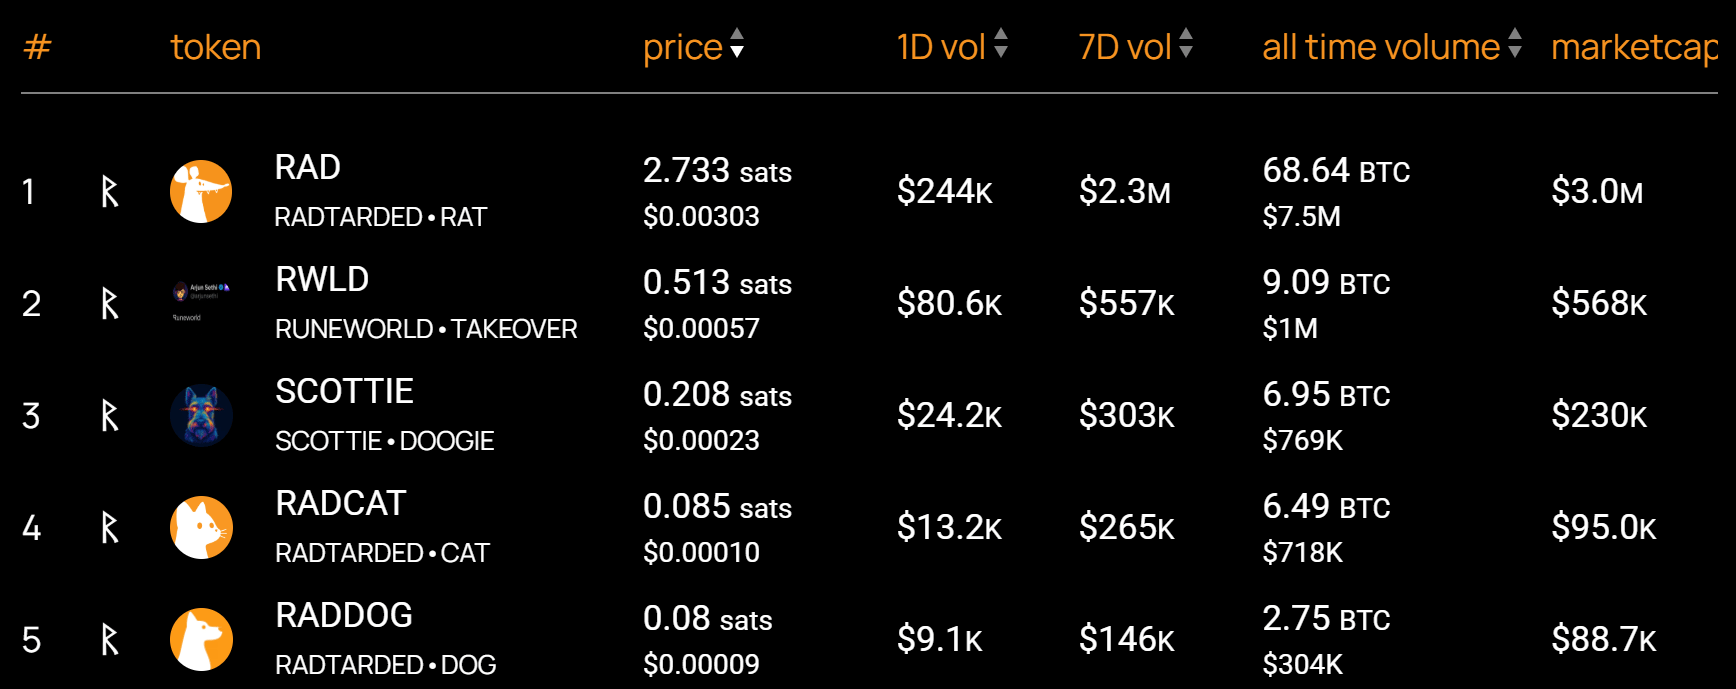Click the RADDOG dog token icon
Image resolution: width=1736 pixels, height=689 pixels.
point(201,639)
